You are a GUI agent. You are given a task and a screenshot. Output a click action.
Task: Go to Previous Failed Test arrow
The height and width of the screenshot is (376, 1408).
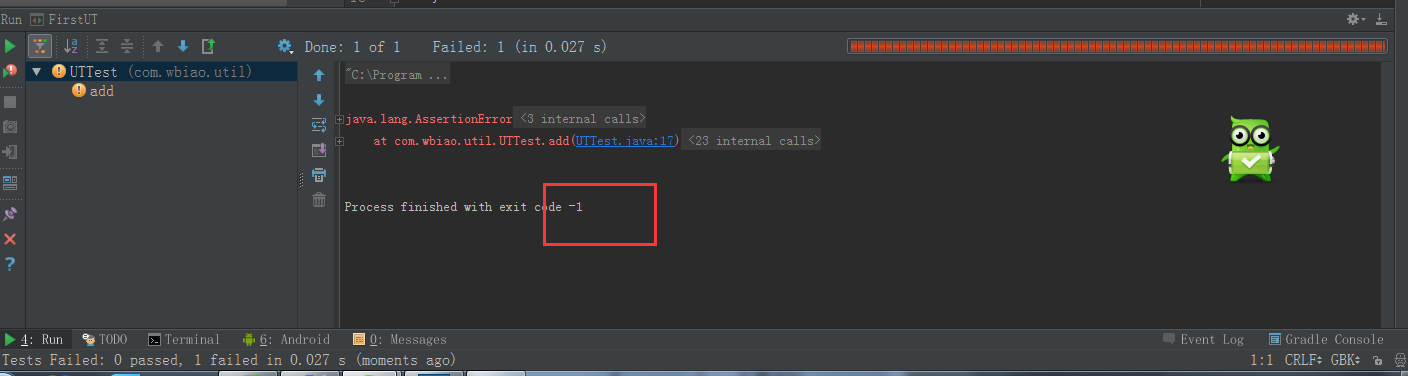point(158,46)
